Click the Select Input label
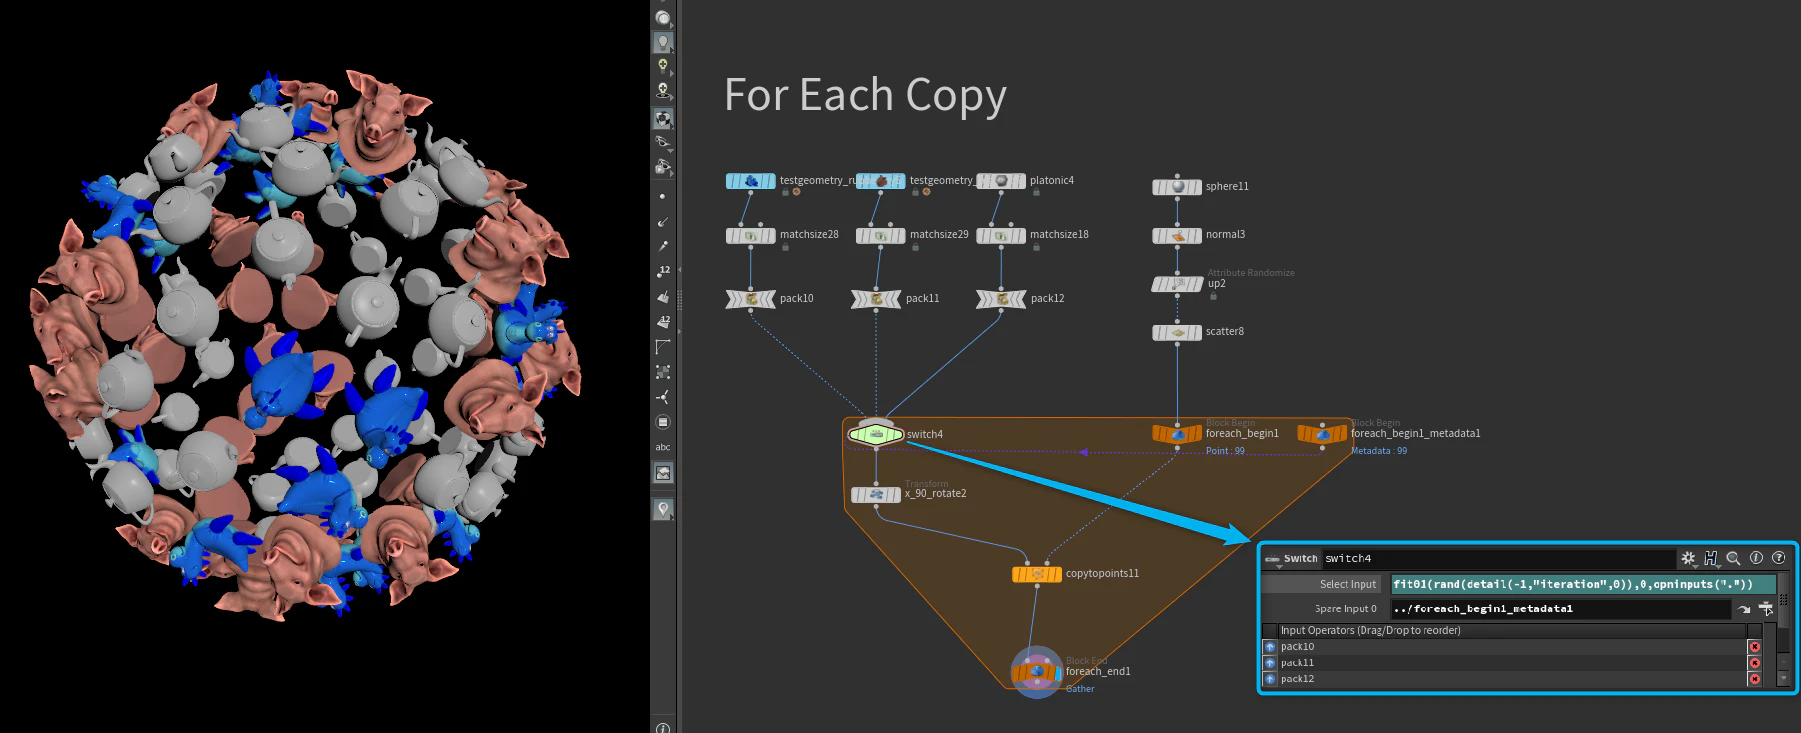Image resolution: width=1801 pixels, height=733 pixels. click(1348, 585)
